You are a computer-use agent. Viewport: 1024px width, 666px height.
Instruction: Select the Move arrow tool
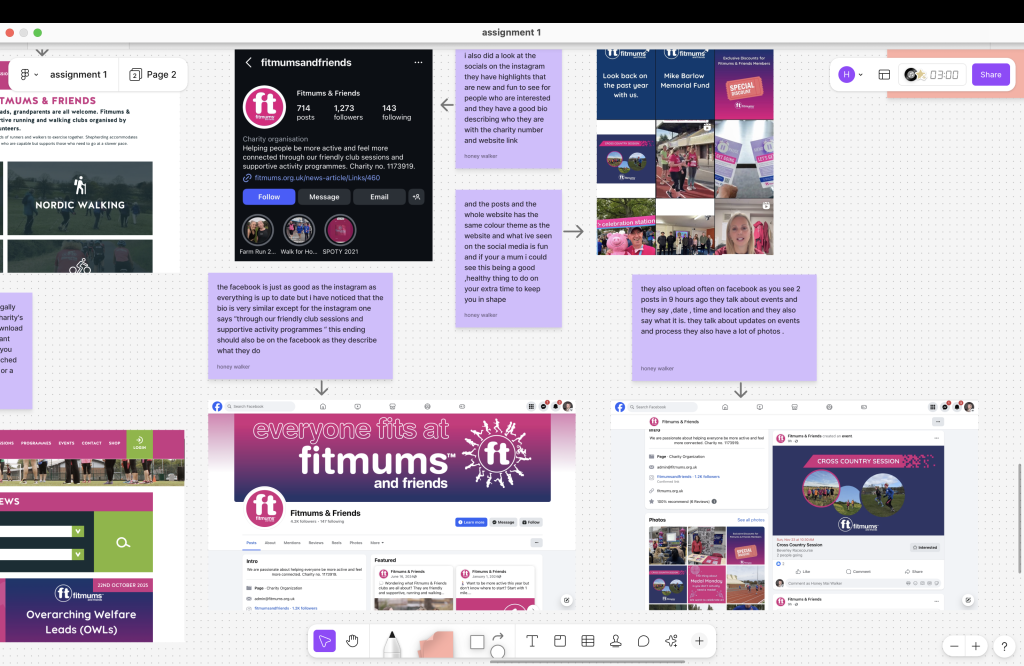[x=324, y=641]
